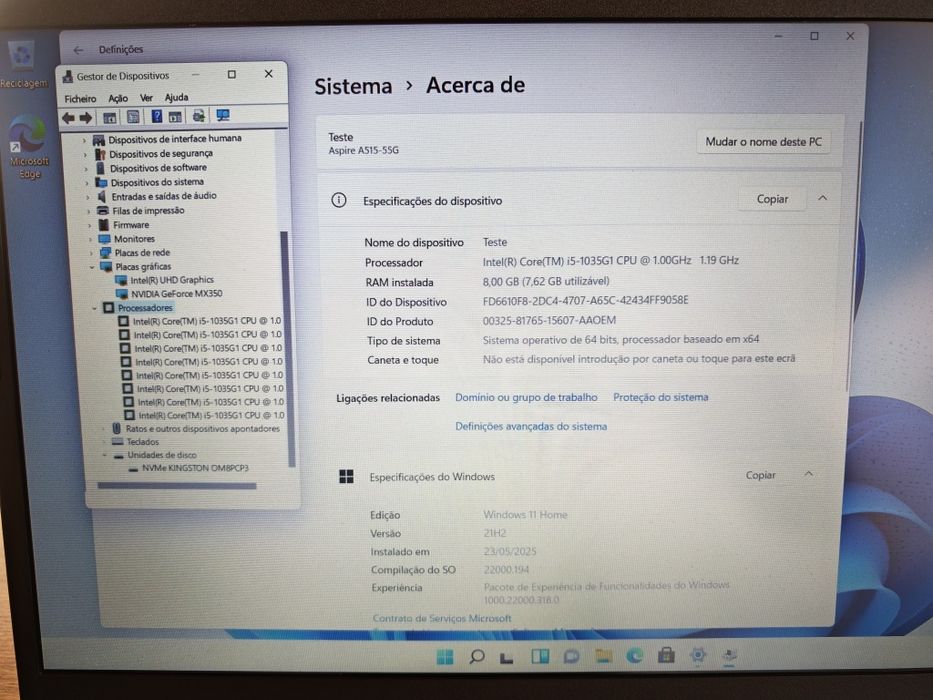The image size is (933, 700).
Task: Click the blue Help question mark icon
Action: 156,116
